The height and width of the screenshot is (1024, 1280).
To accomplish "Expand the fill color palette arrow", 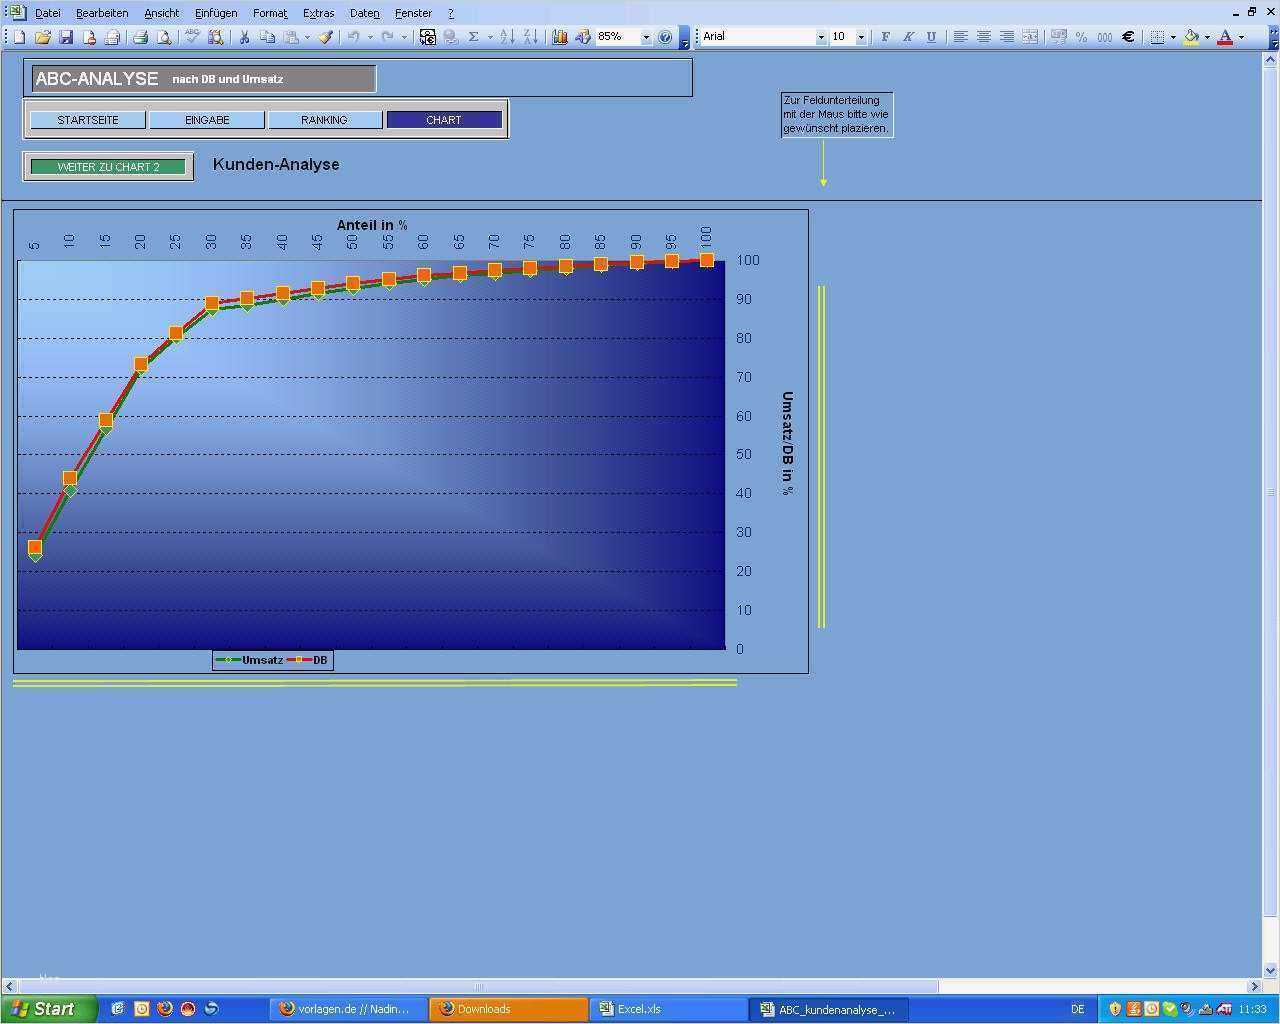I will [1207, 37].
